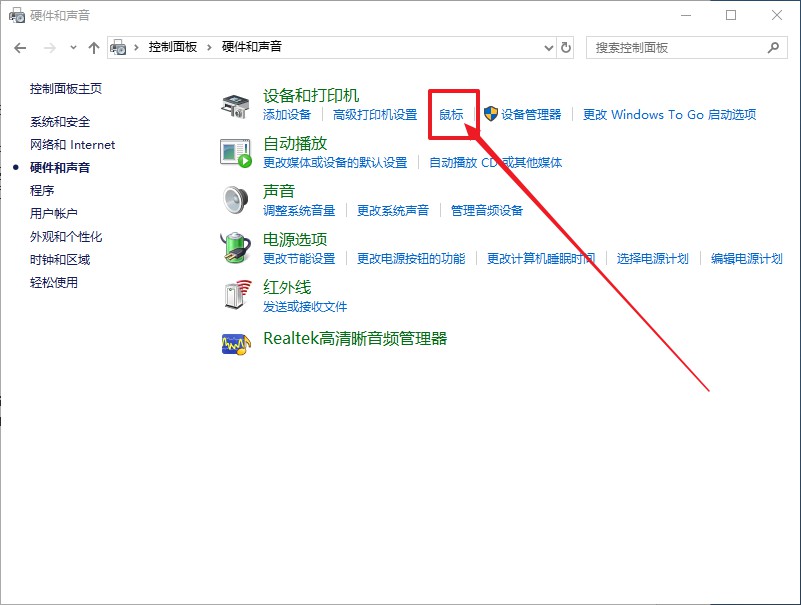Click 发送或接收文件 link
The height and width of the screenshot is (605, 801).
(305, 307)
